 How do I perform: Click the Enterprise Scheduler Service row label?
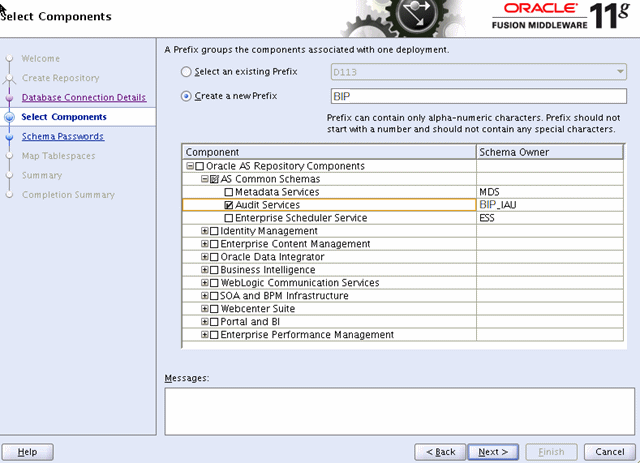[x=301, y=218]
